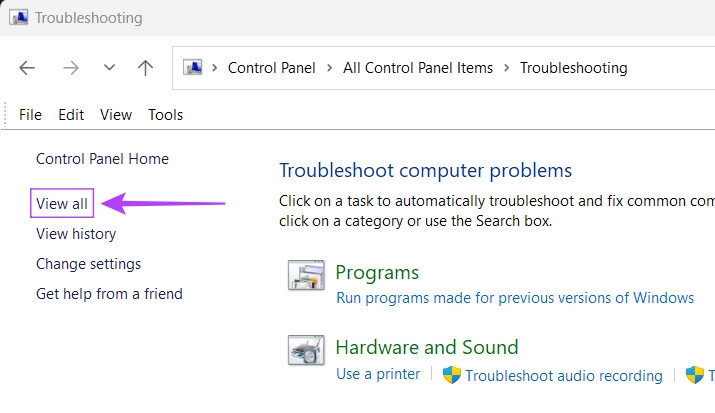This screenshot has height=413, width=715.
Task: Go back using the back arrow
Action: (27, 68)
